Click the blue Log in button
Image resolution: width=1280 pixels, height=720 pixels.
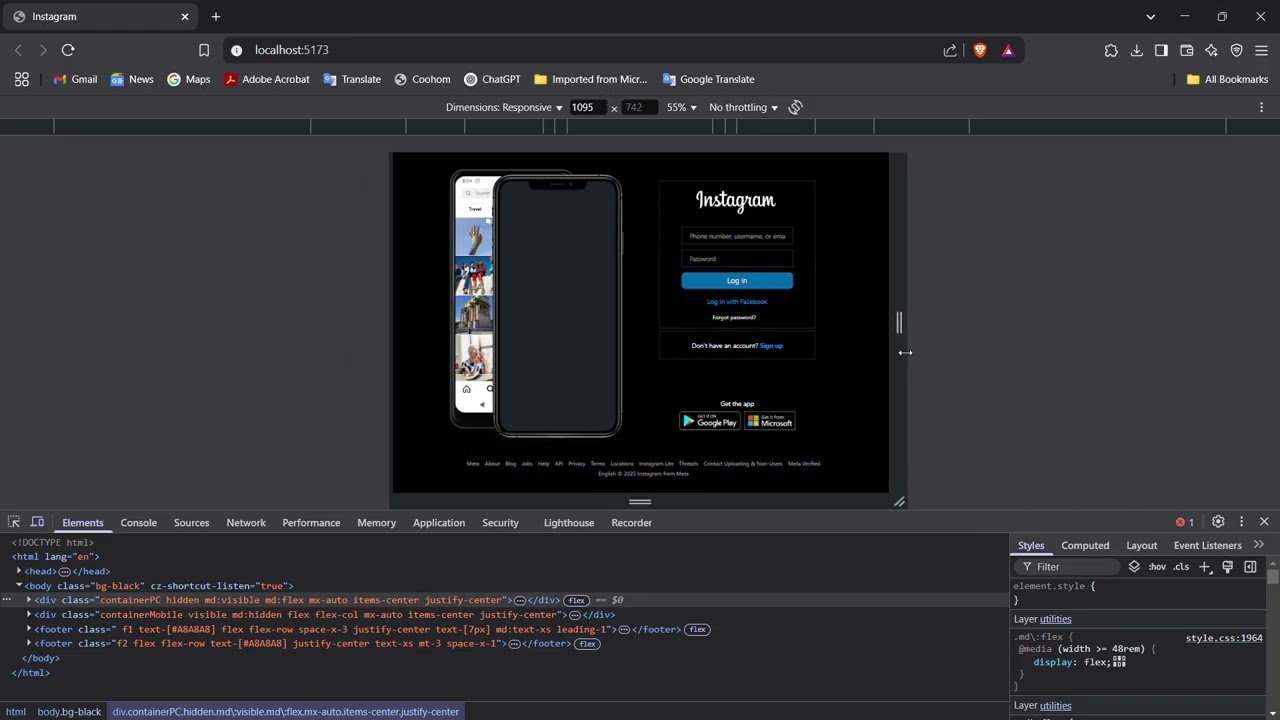(737, 281)
